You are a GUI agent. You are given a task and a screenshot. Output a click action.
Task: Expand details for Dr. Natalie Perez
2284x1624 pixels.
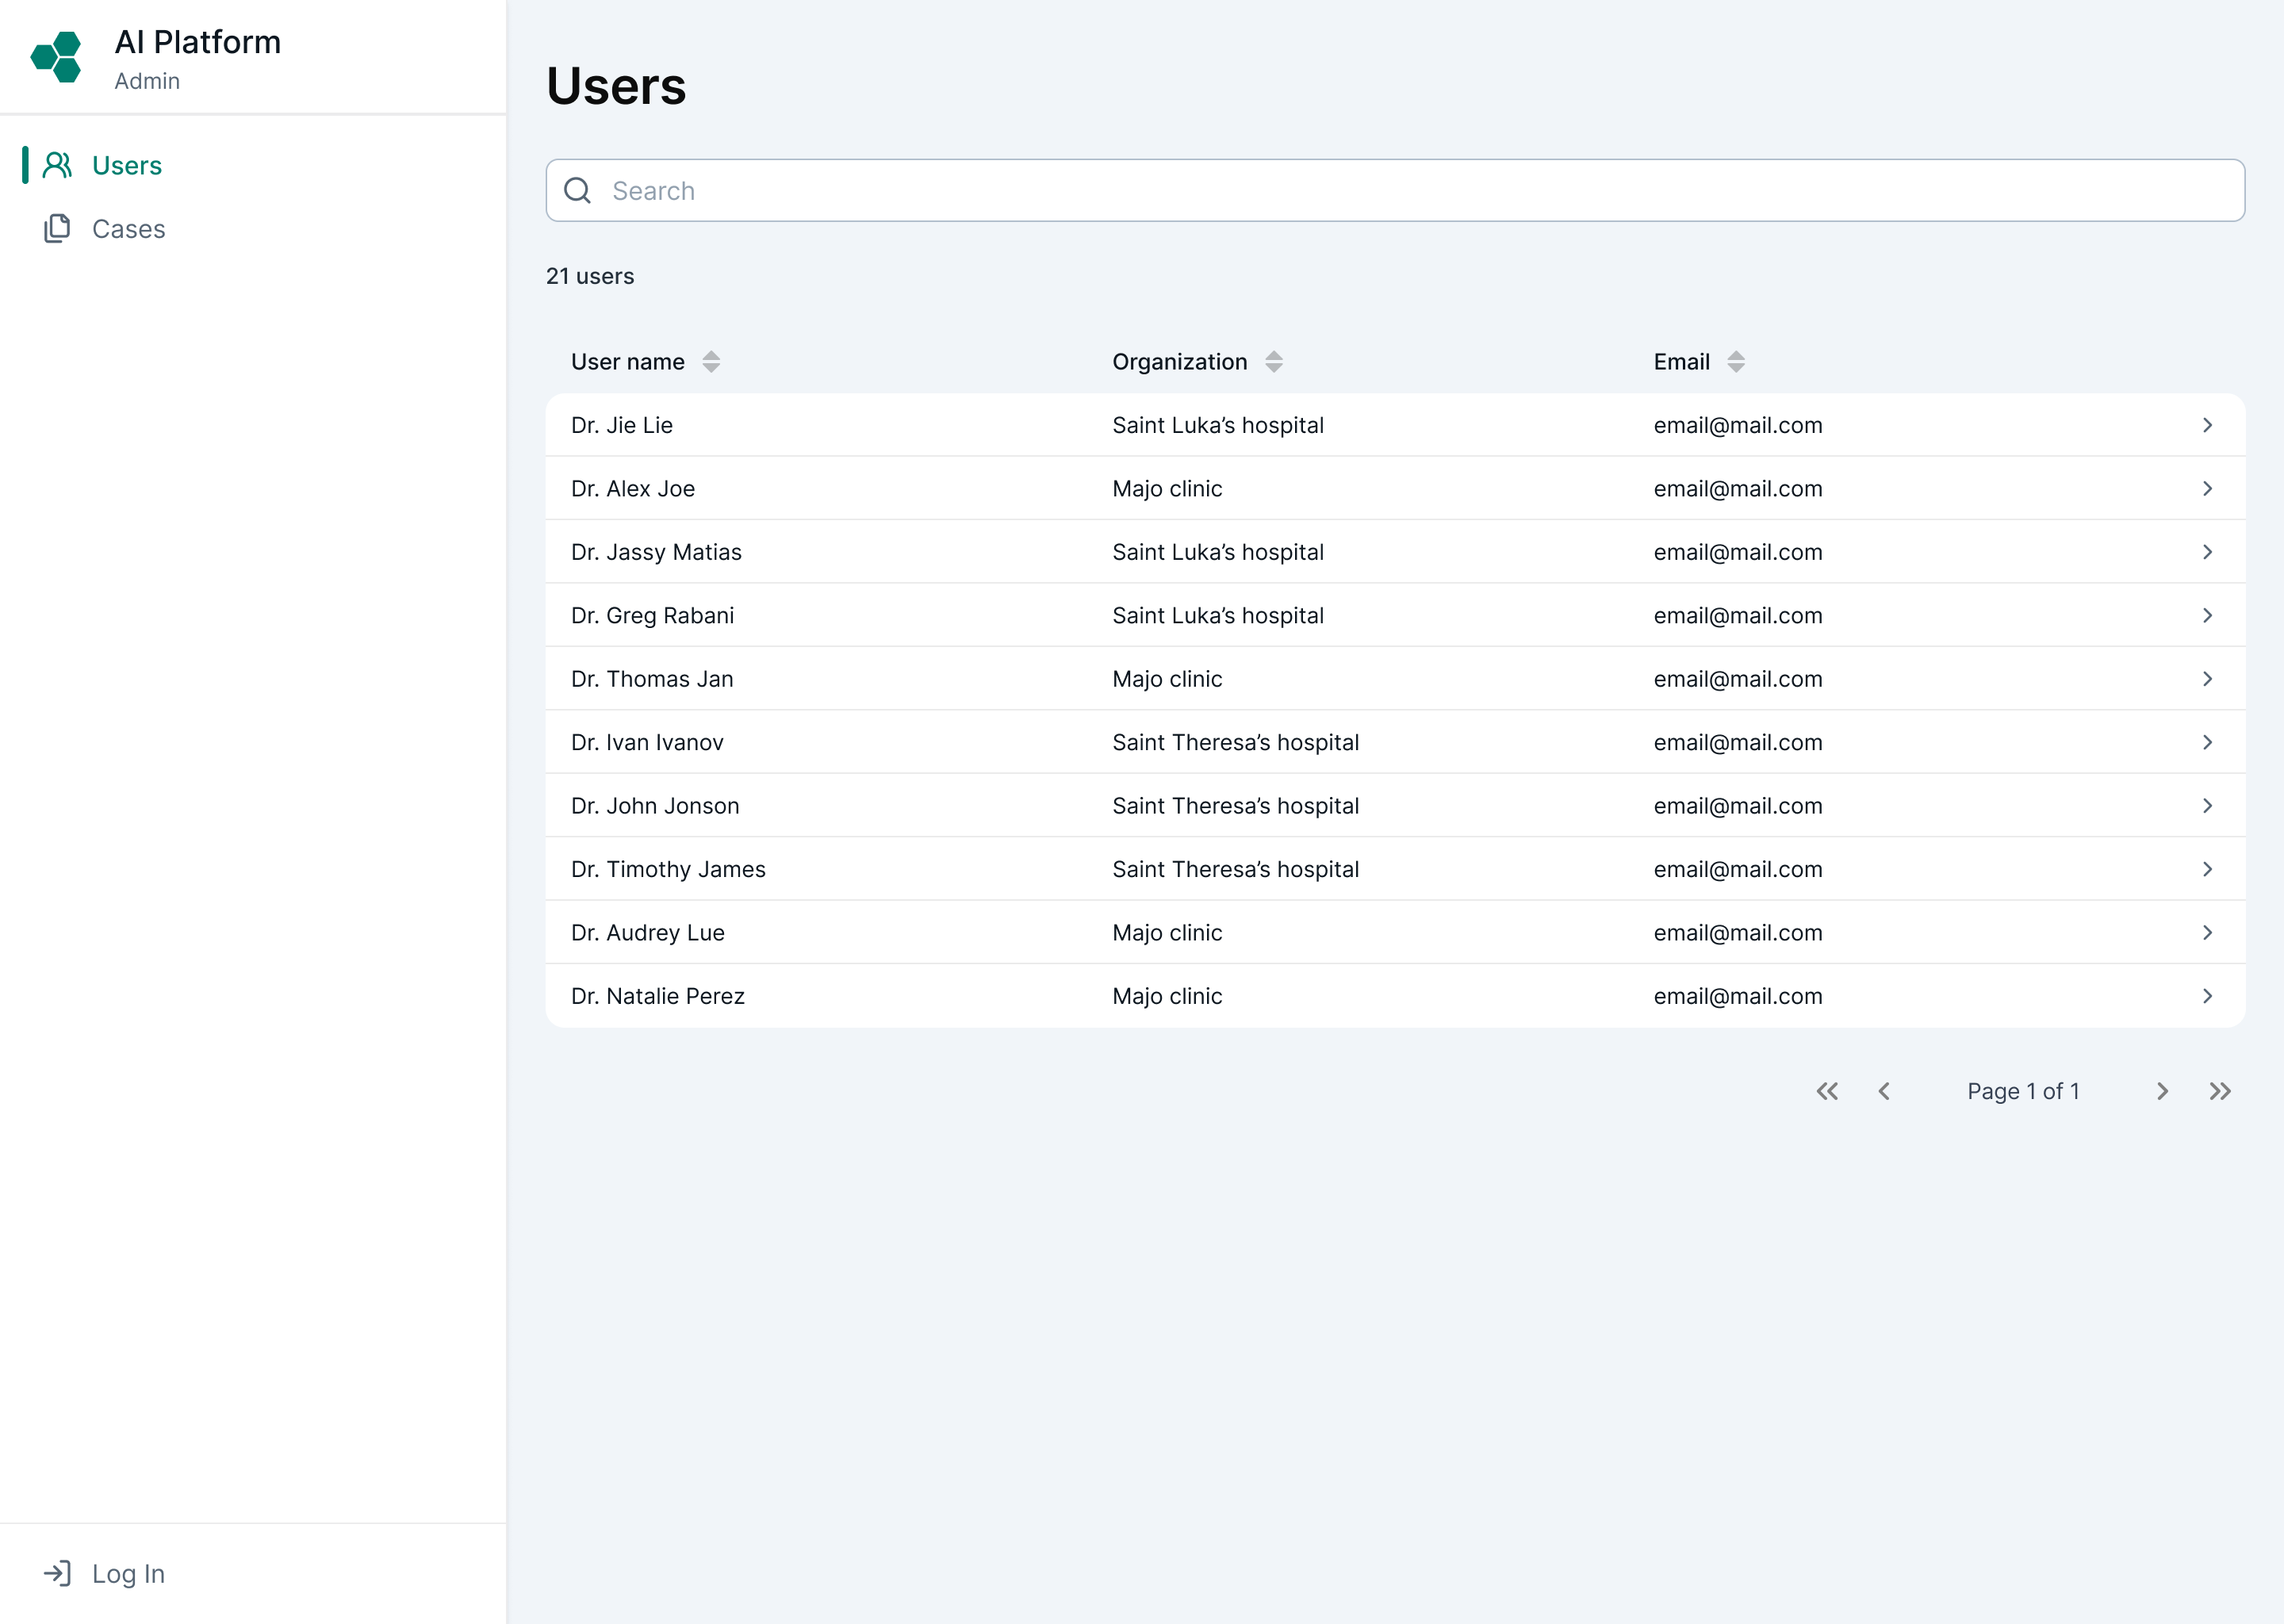point(2208,995)
